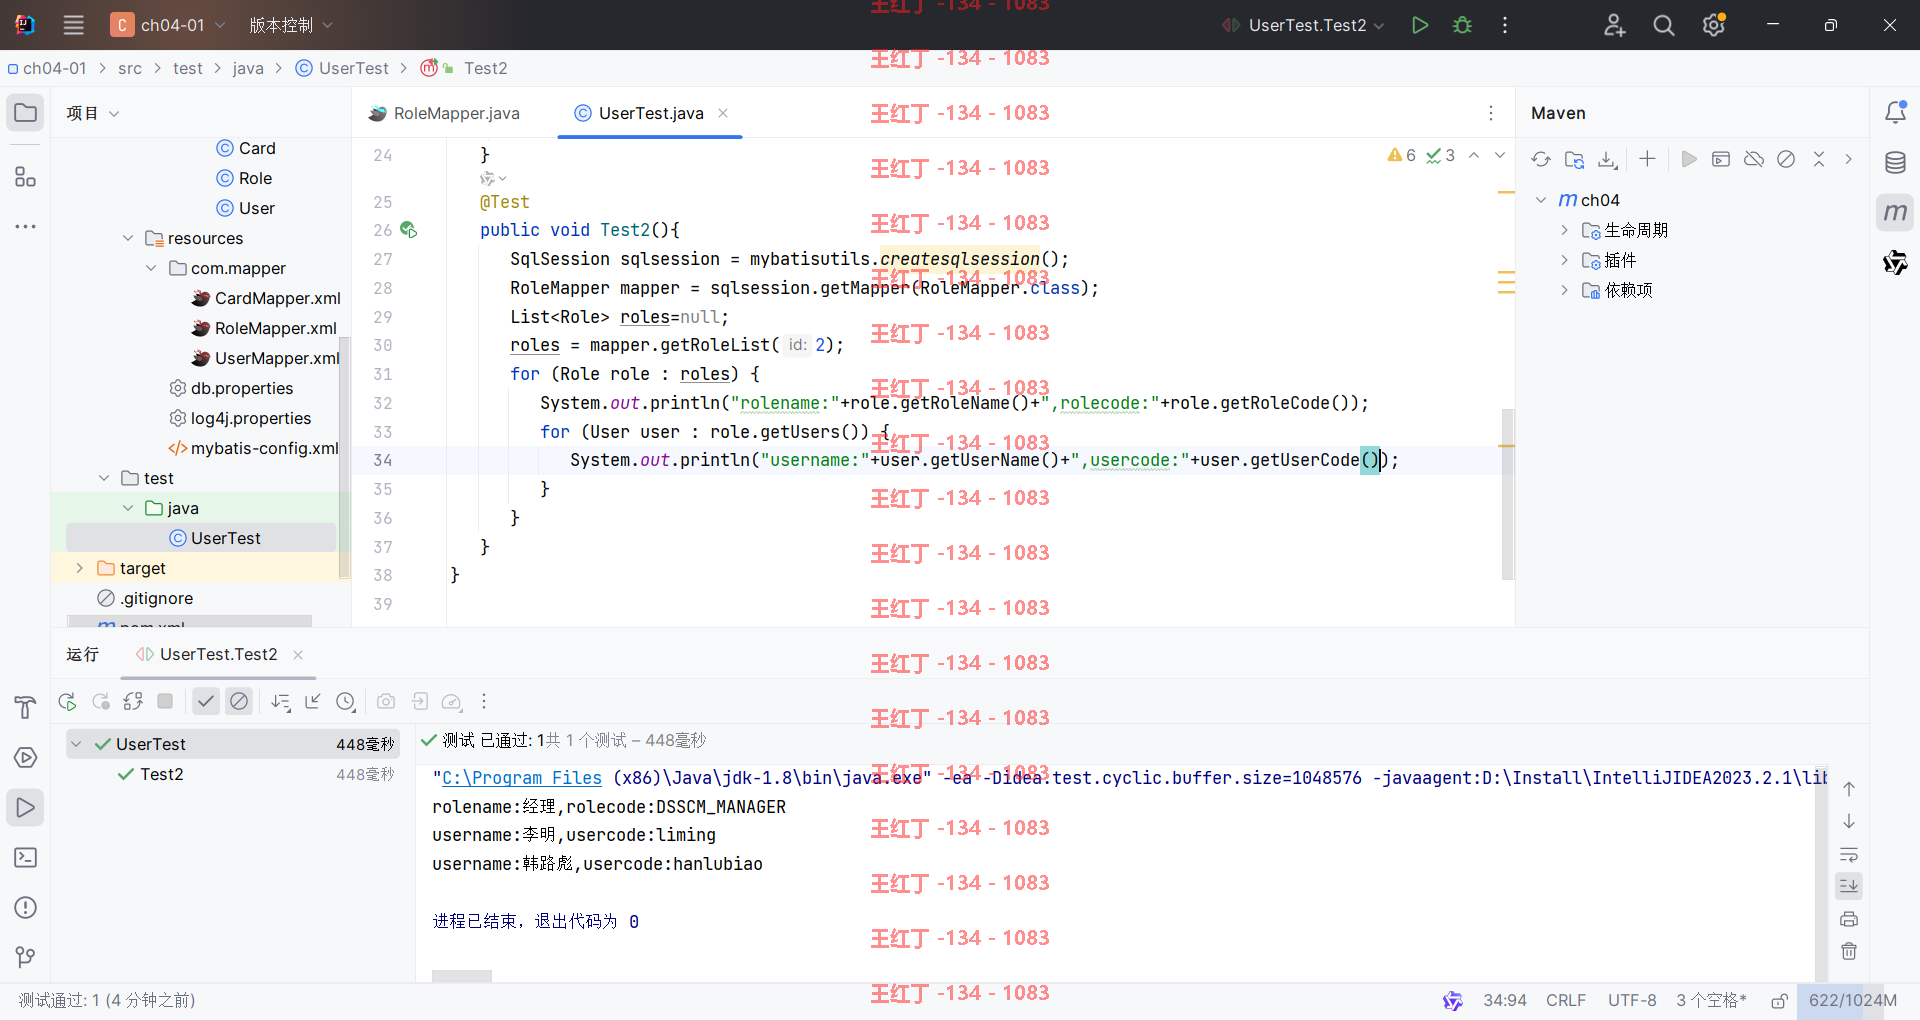
Task: Toggle Maven offline mode icon
Action: pyautogui.click(x=1754, y=159)
